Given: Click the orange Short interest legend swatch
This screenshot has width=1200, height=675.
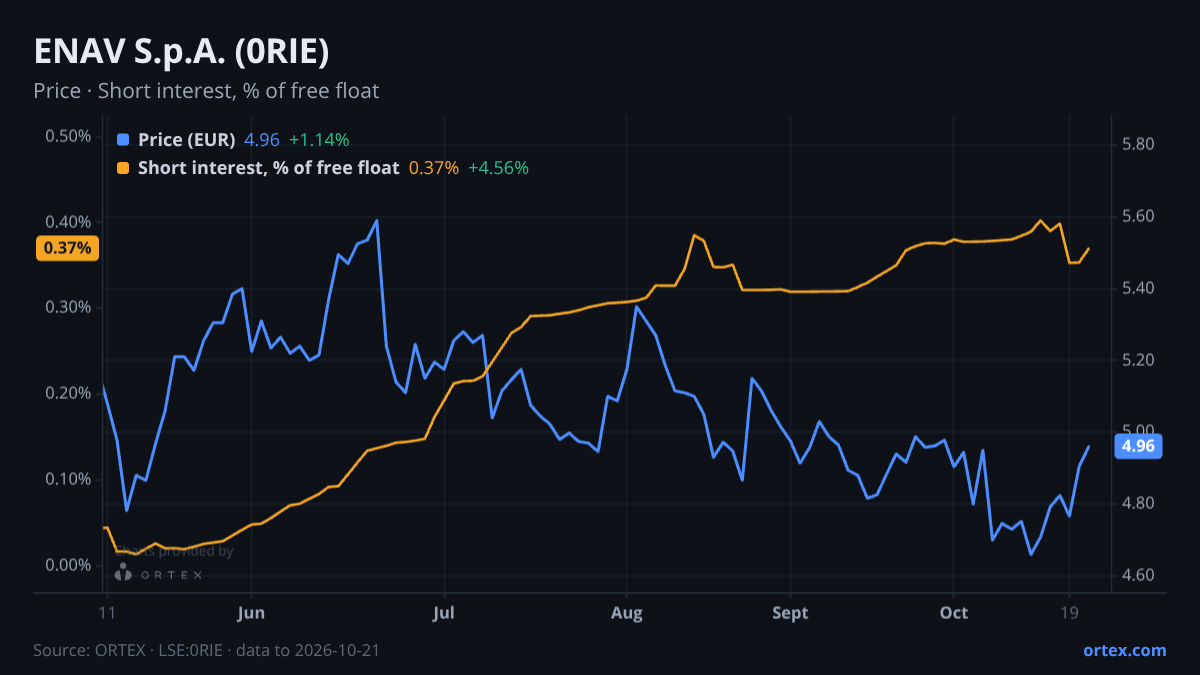Looking at the screenshot, I should (123, 168).
